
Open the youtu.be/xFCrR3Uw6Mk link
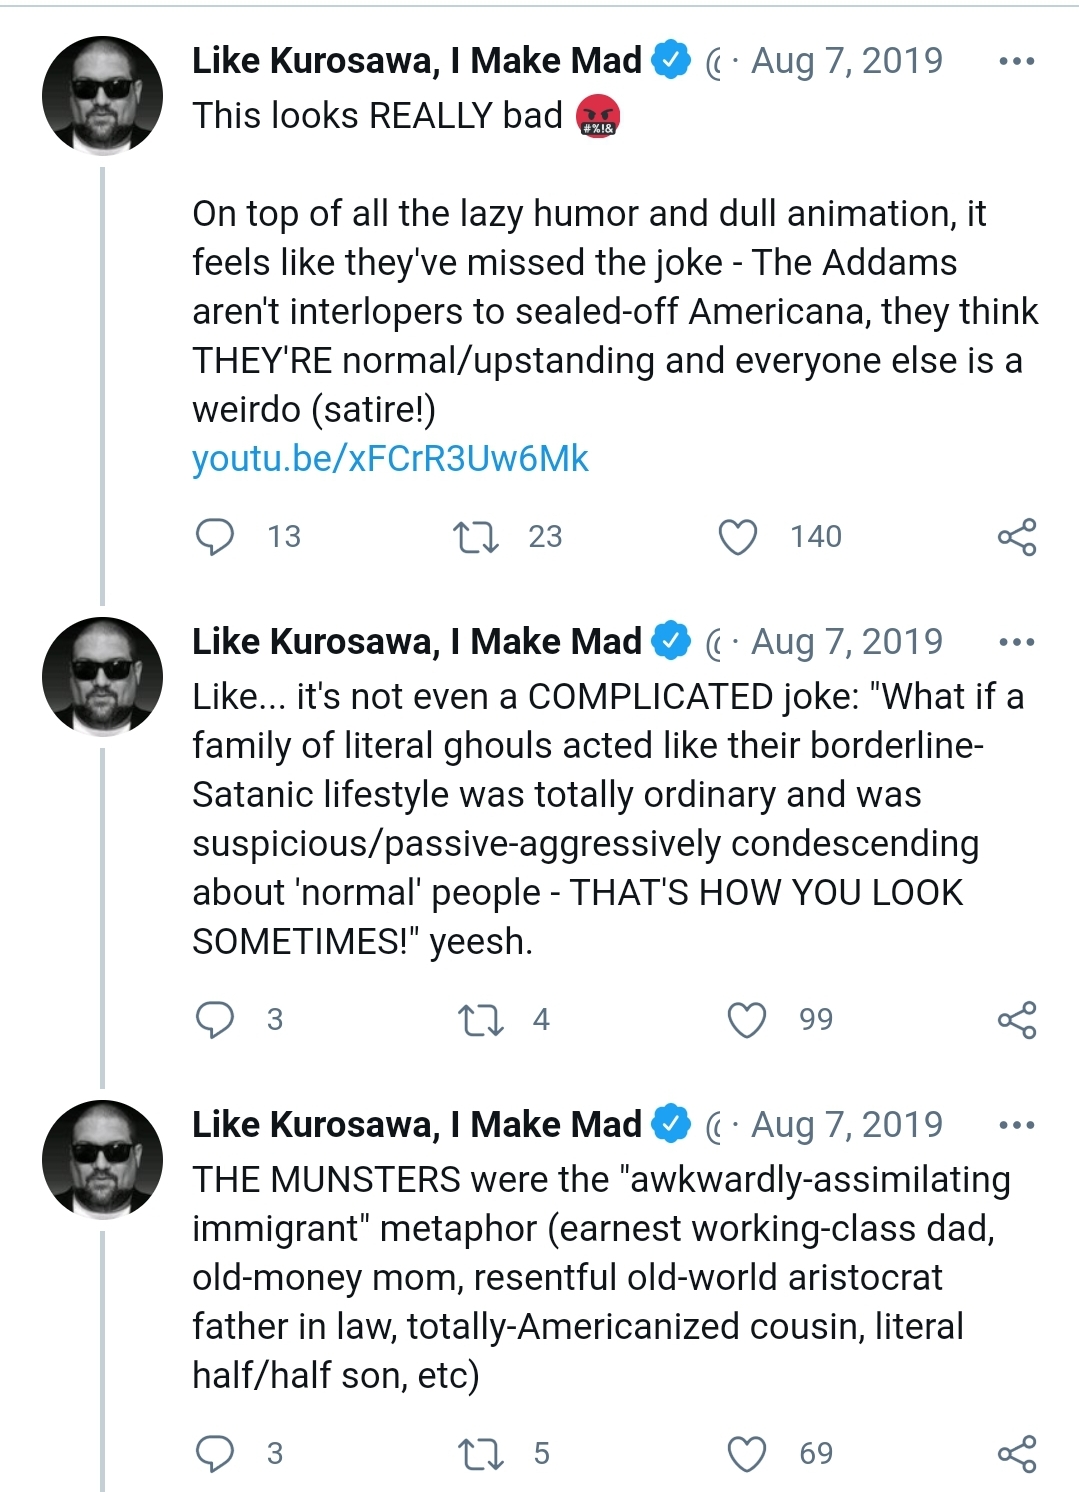(x=390, y=458)
